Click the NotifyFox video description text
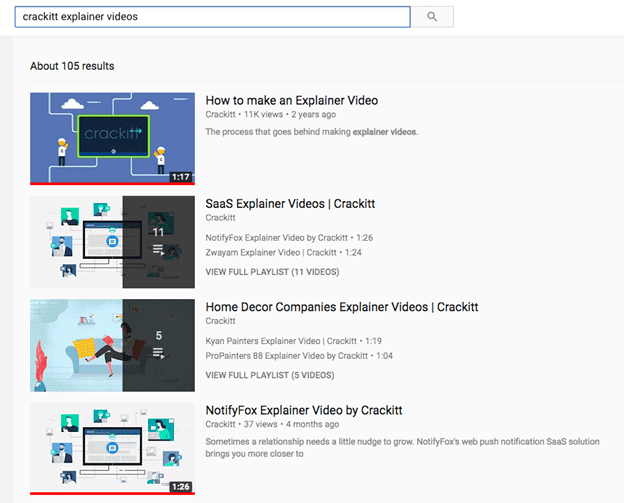 tap(403, 448)
